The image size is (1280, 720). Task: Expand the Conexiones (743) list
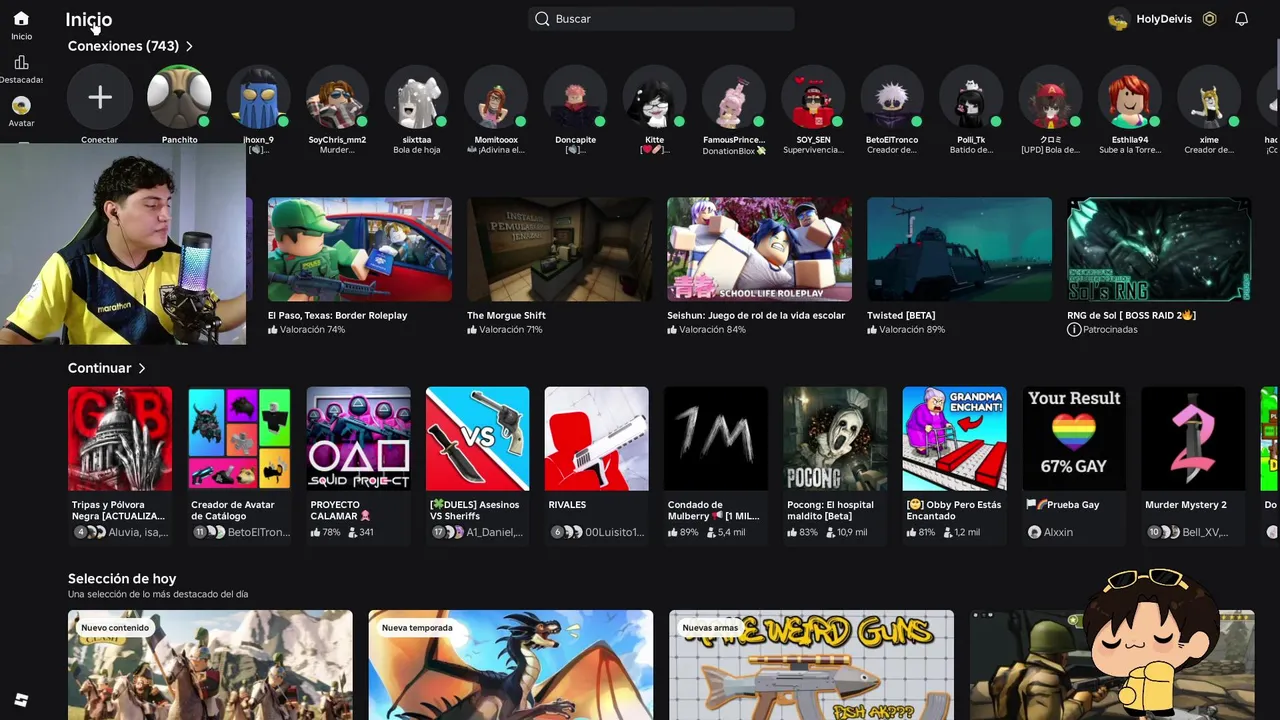point(130,46)
